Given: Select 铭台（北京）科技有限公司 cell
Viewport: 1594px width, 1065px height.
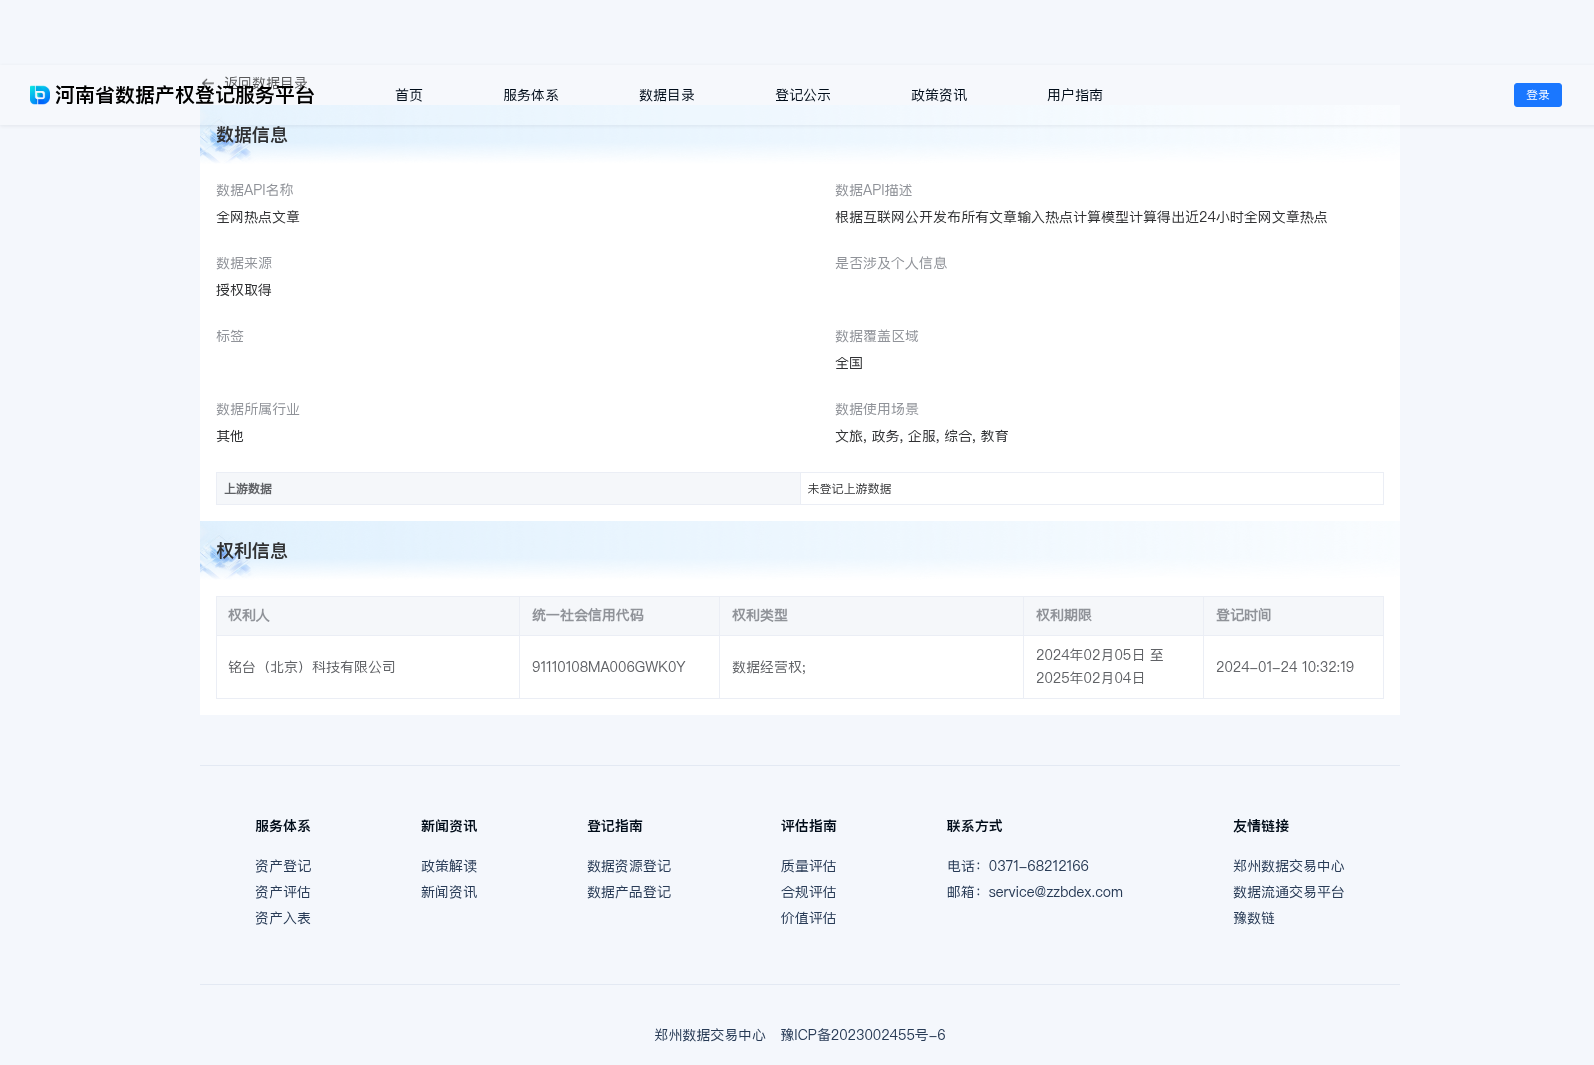Looking at the screenshot, I should pos(368,667).
